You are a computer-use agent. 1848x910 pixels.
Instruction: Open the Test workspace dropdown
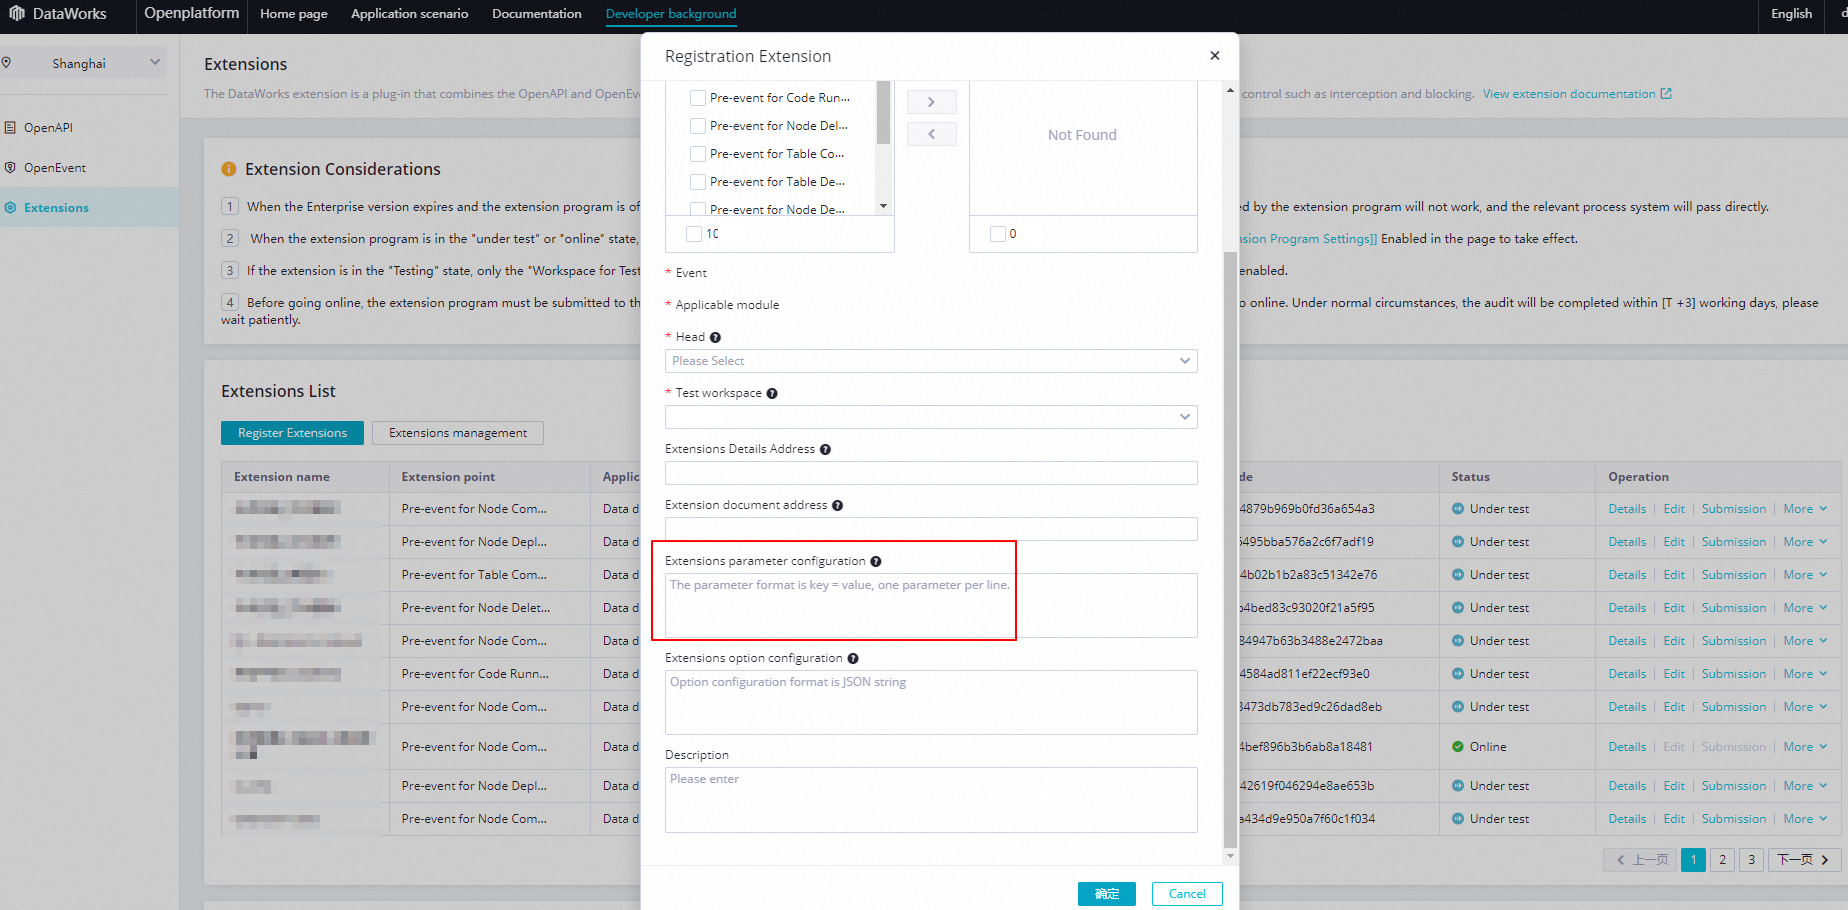[931, 417]
